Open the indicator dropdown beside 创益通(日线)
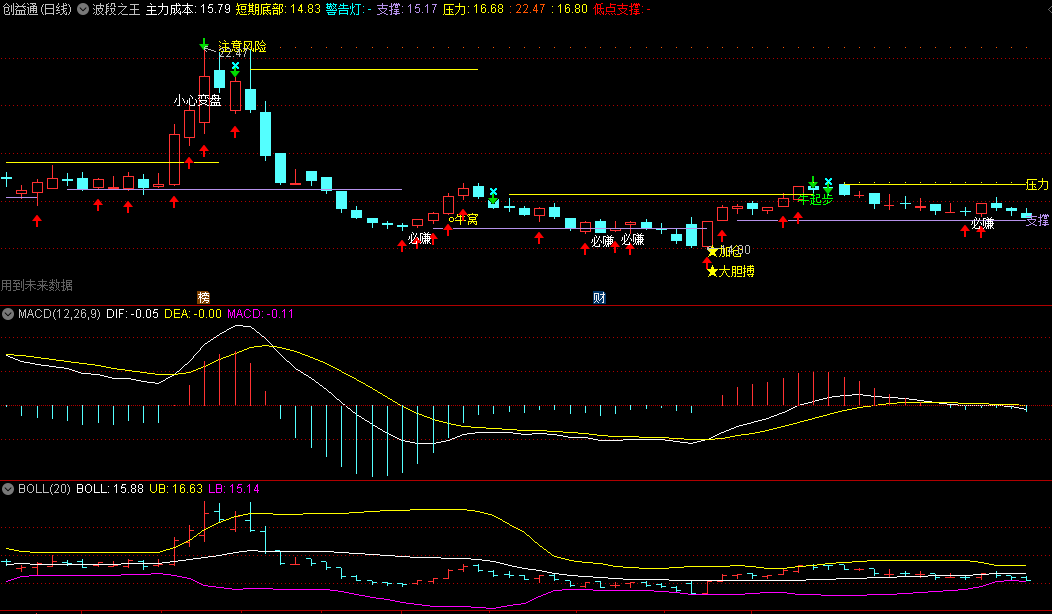The height and width of the screenshot is (614, 1052). coord(83,9)
